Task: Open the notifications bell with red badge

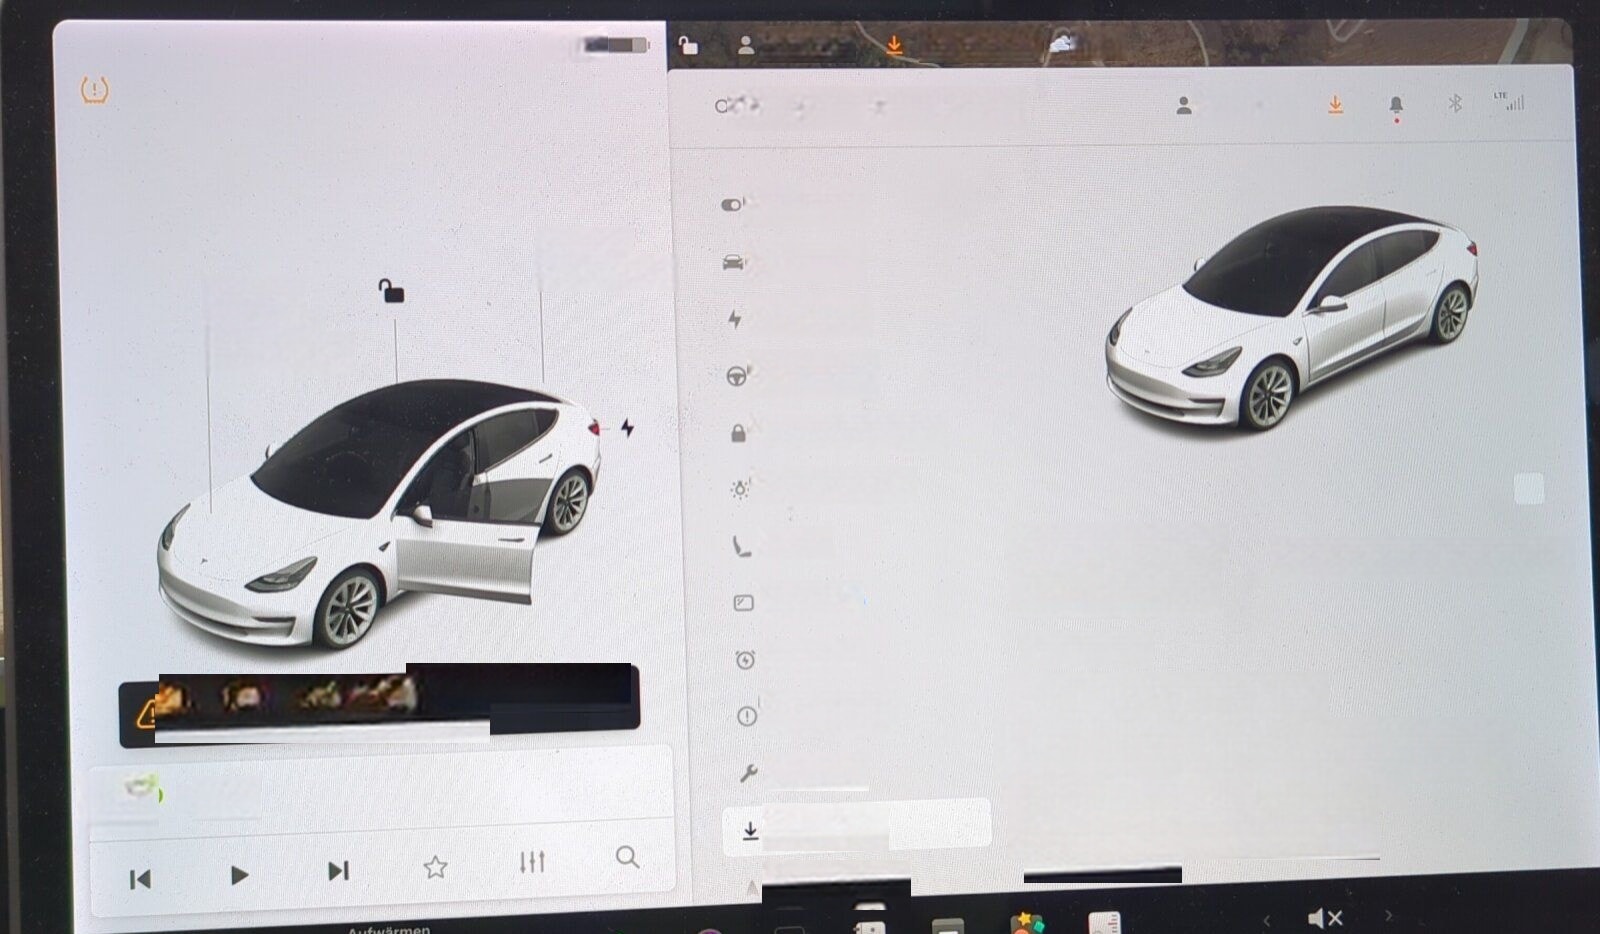Action: click(1396, 103)
